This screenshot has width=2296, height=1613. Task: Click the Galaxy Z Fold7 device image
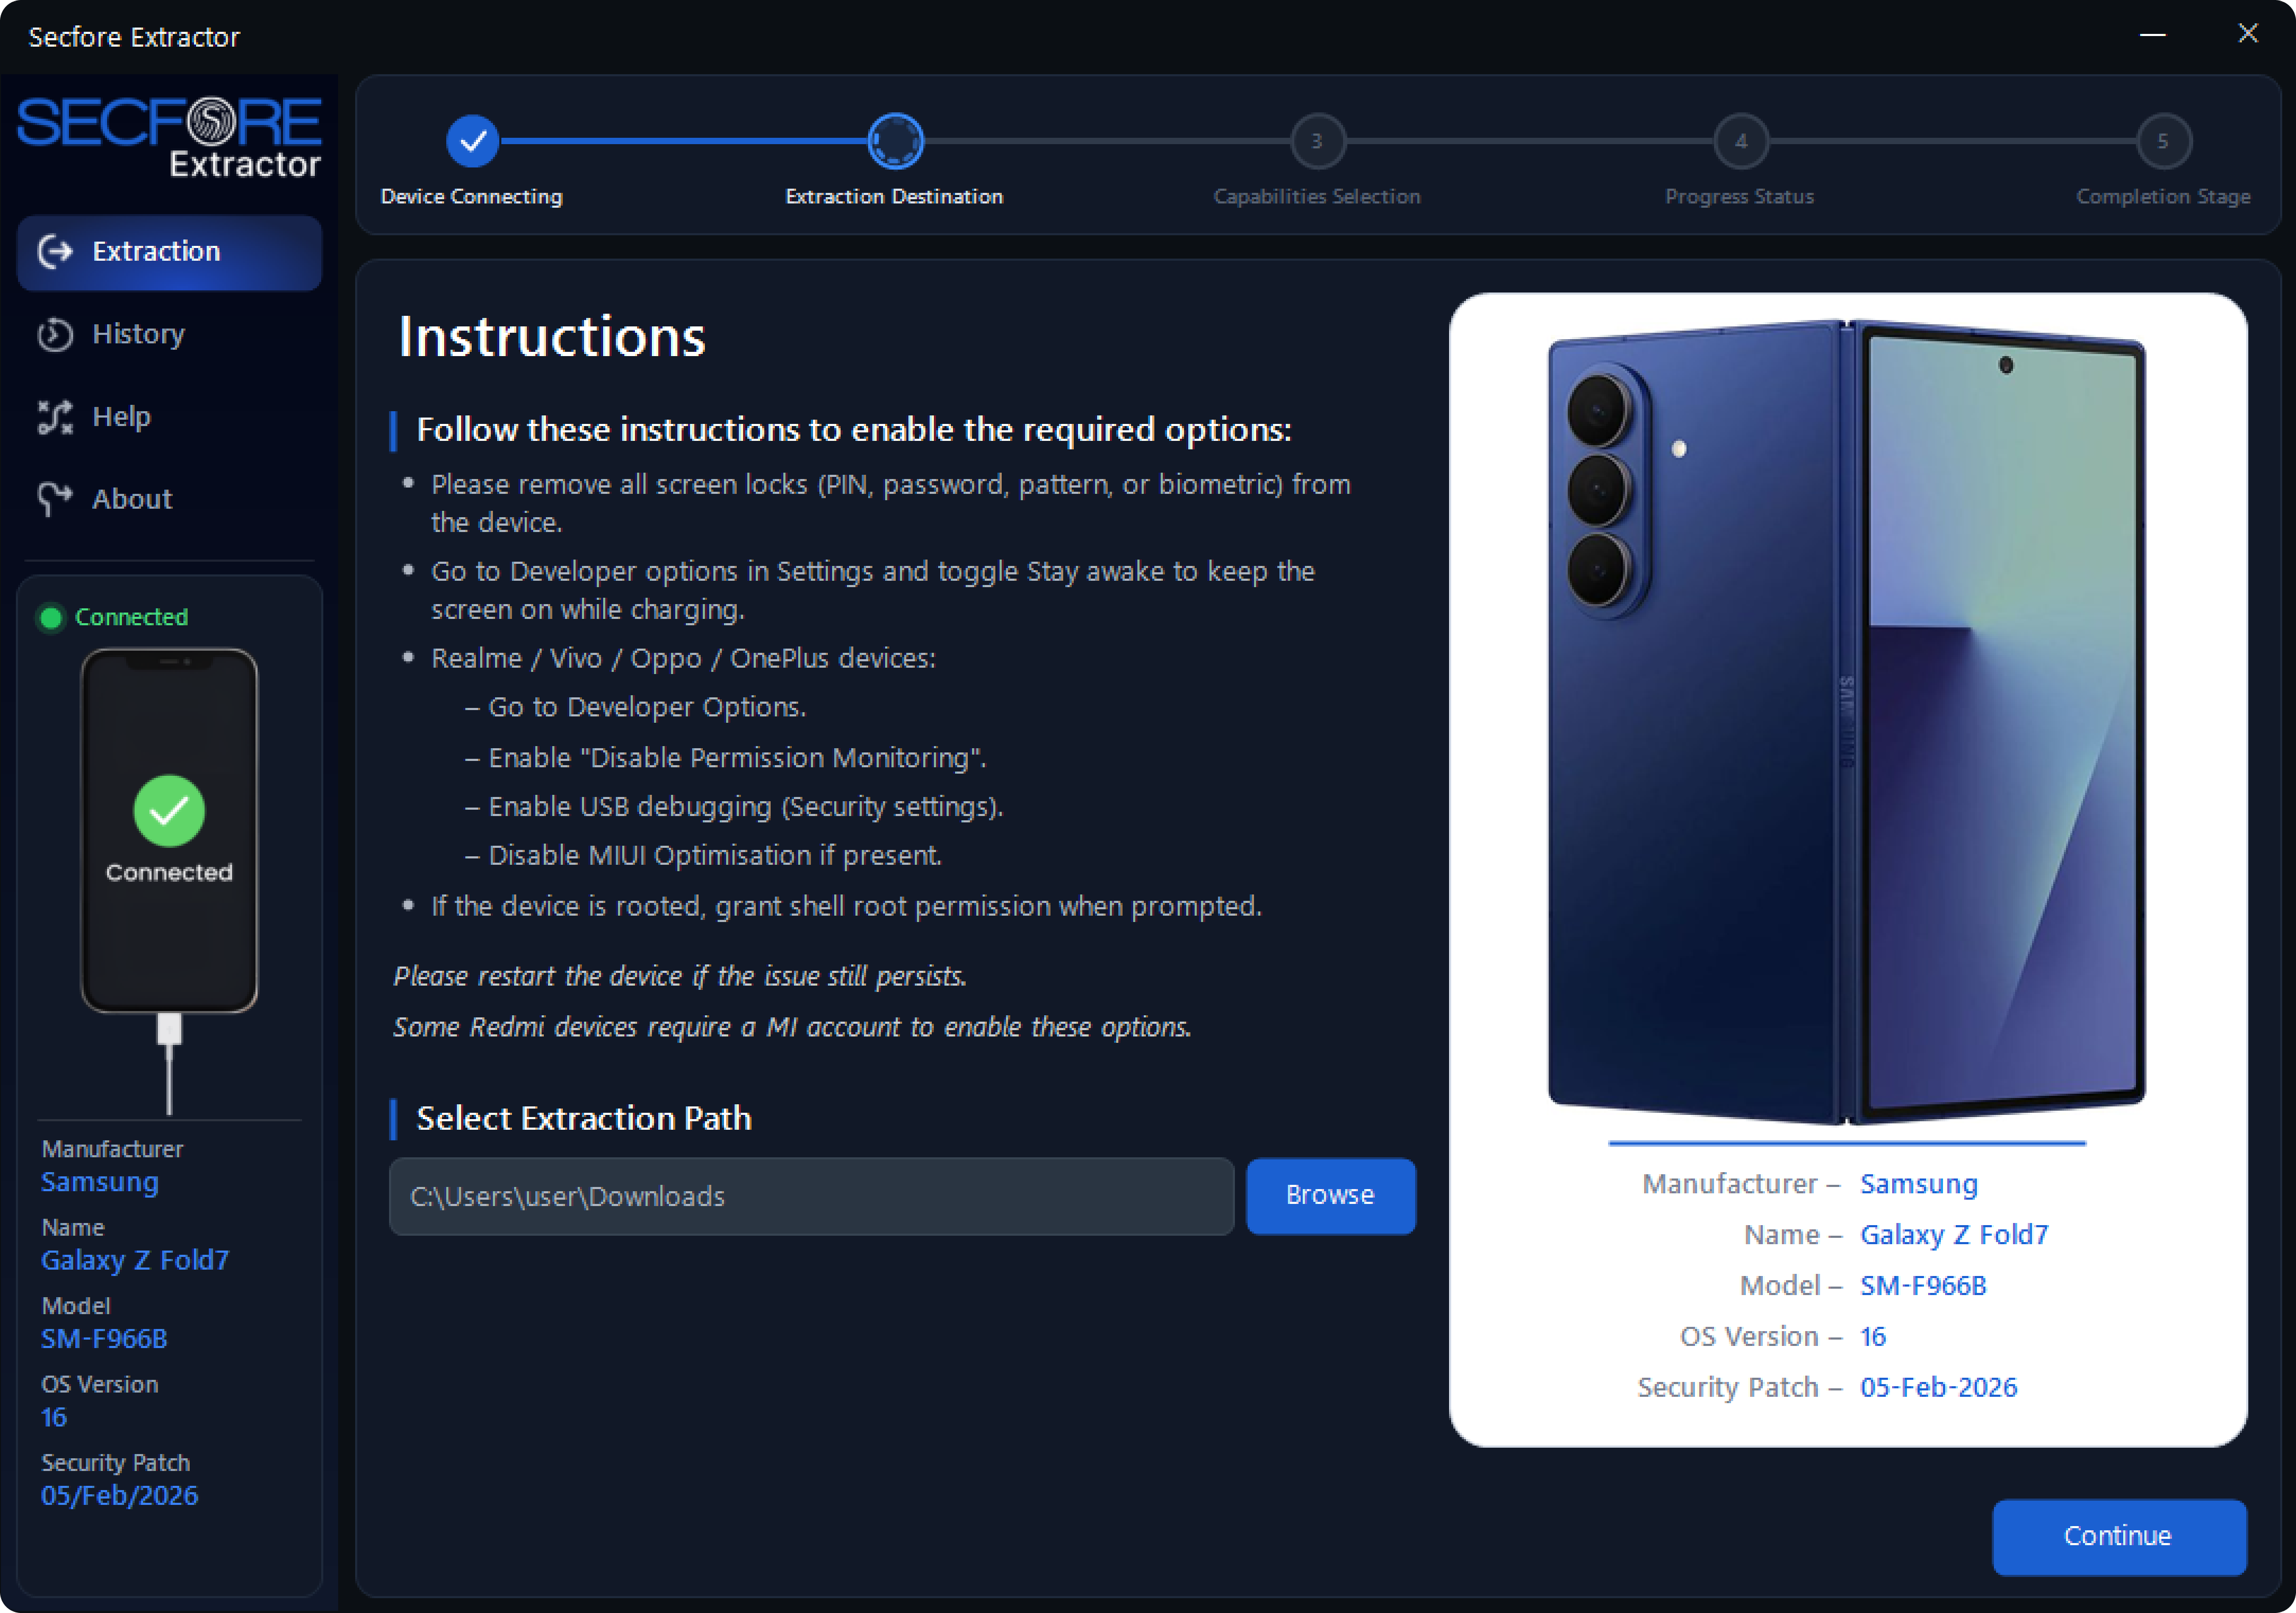[x=1846, y=722]
